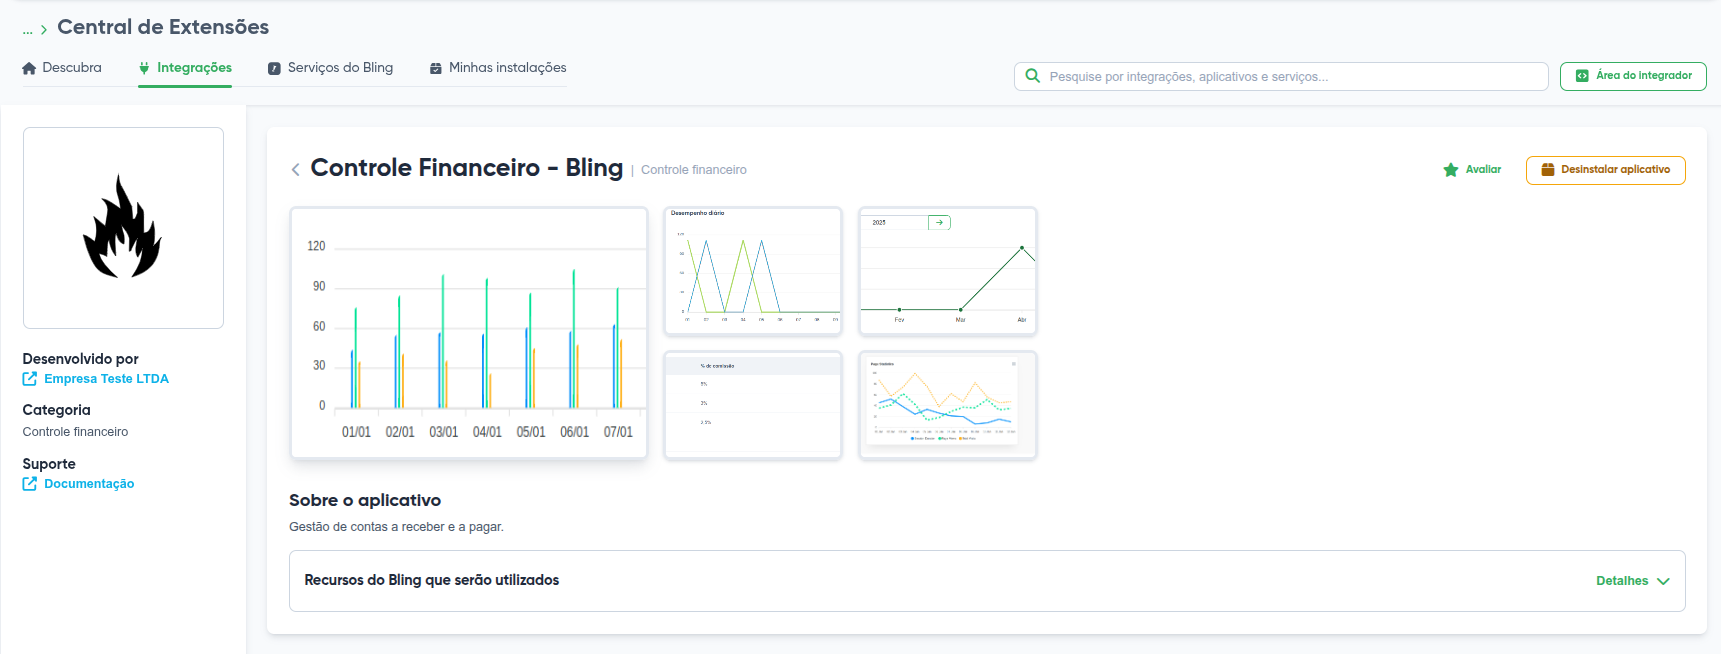Image resolution: width=1721 pixels, height=654 pixels.
Task: Click external link icon beside Empresa Teste LTDA
Action: 30,379
